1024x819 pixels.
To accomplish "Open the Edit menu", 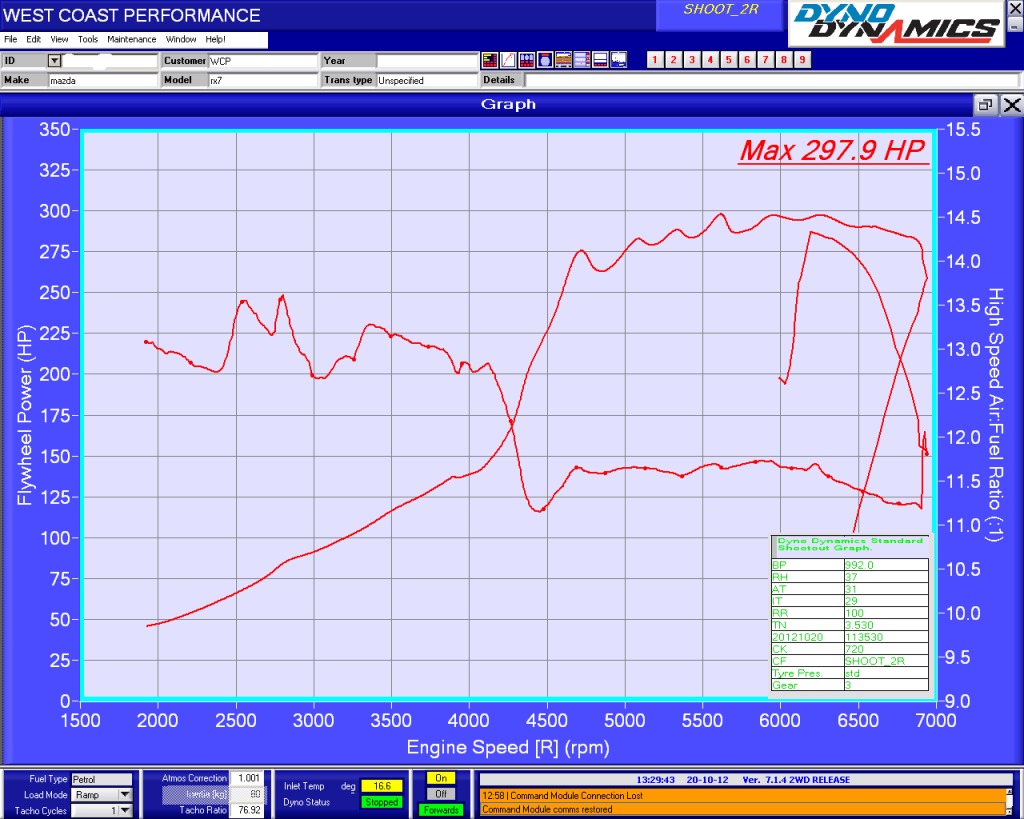I will click(33, 39).
